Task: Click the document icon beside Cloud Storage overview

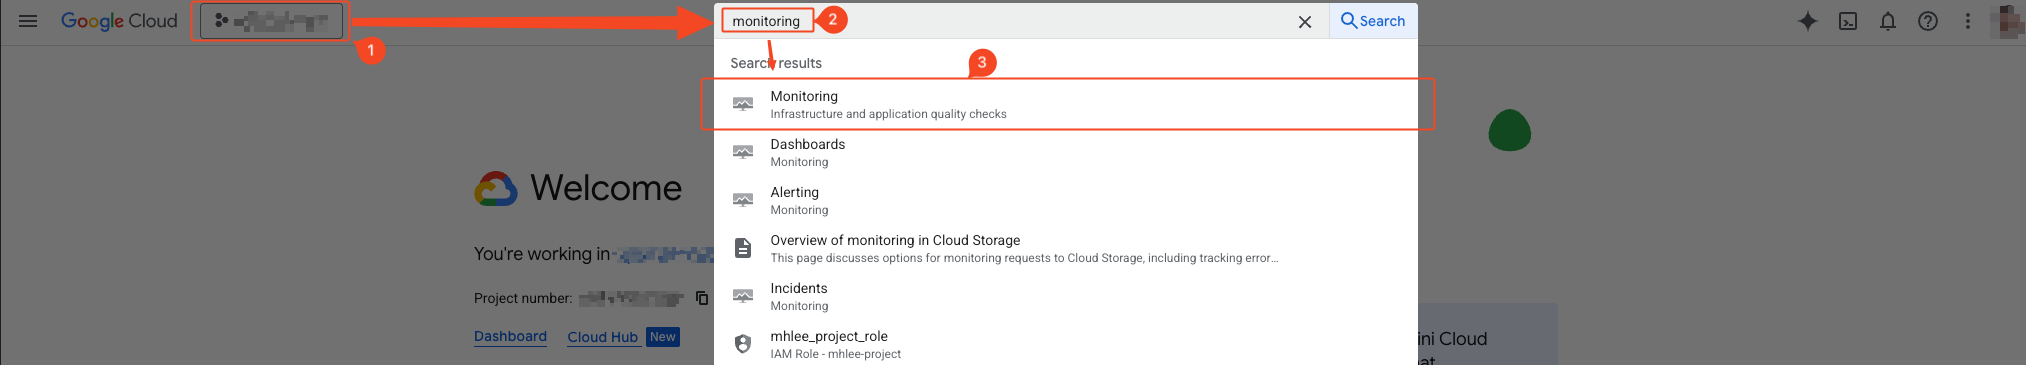Action: (x=743, y=248)
